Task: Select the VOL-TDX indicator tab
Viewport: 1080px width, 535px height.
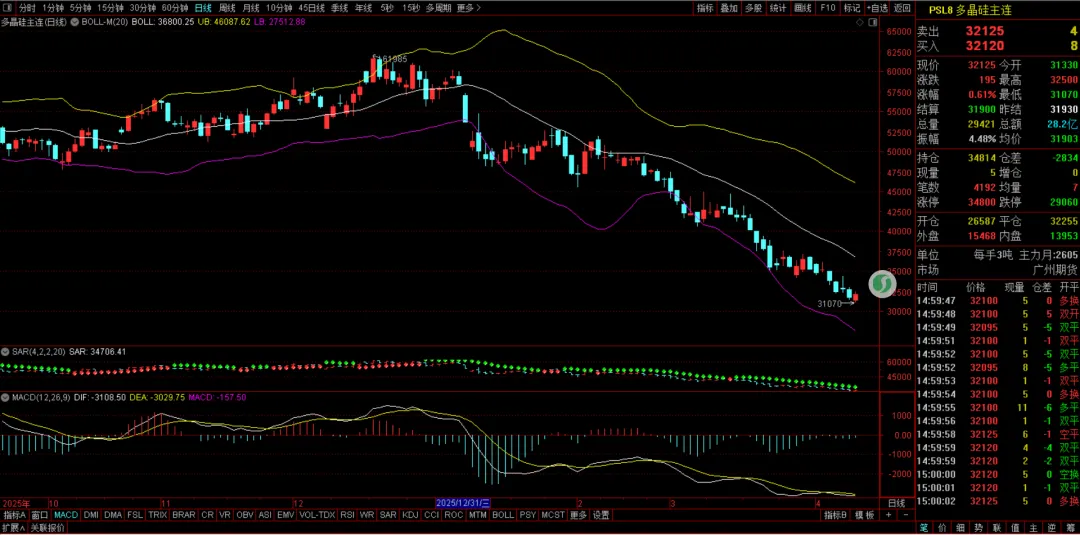Action: 318,514
